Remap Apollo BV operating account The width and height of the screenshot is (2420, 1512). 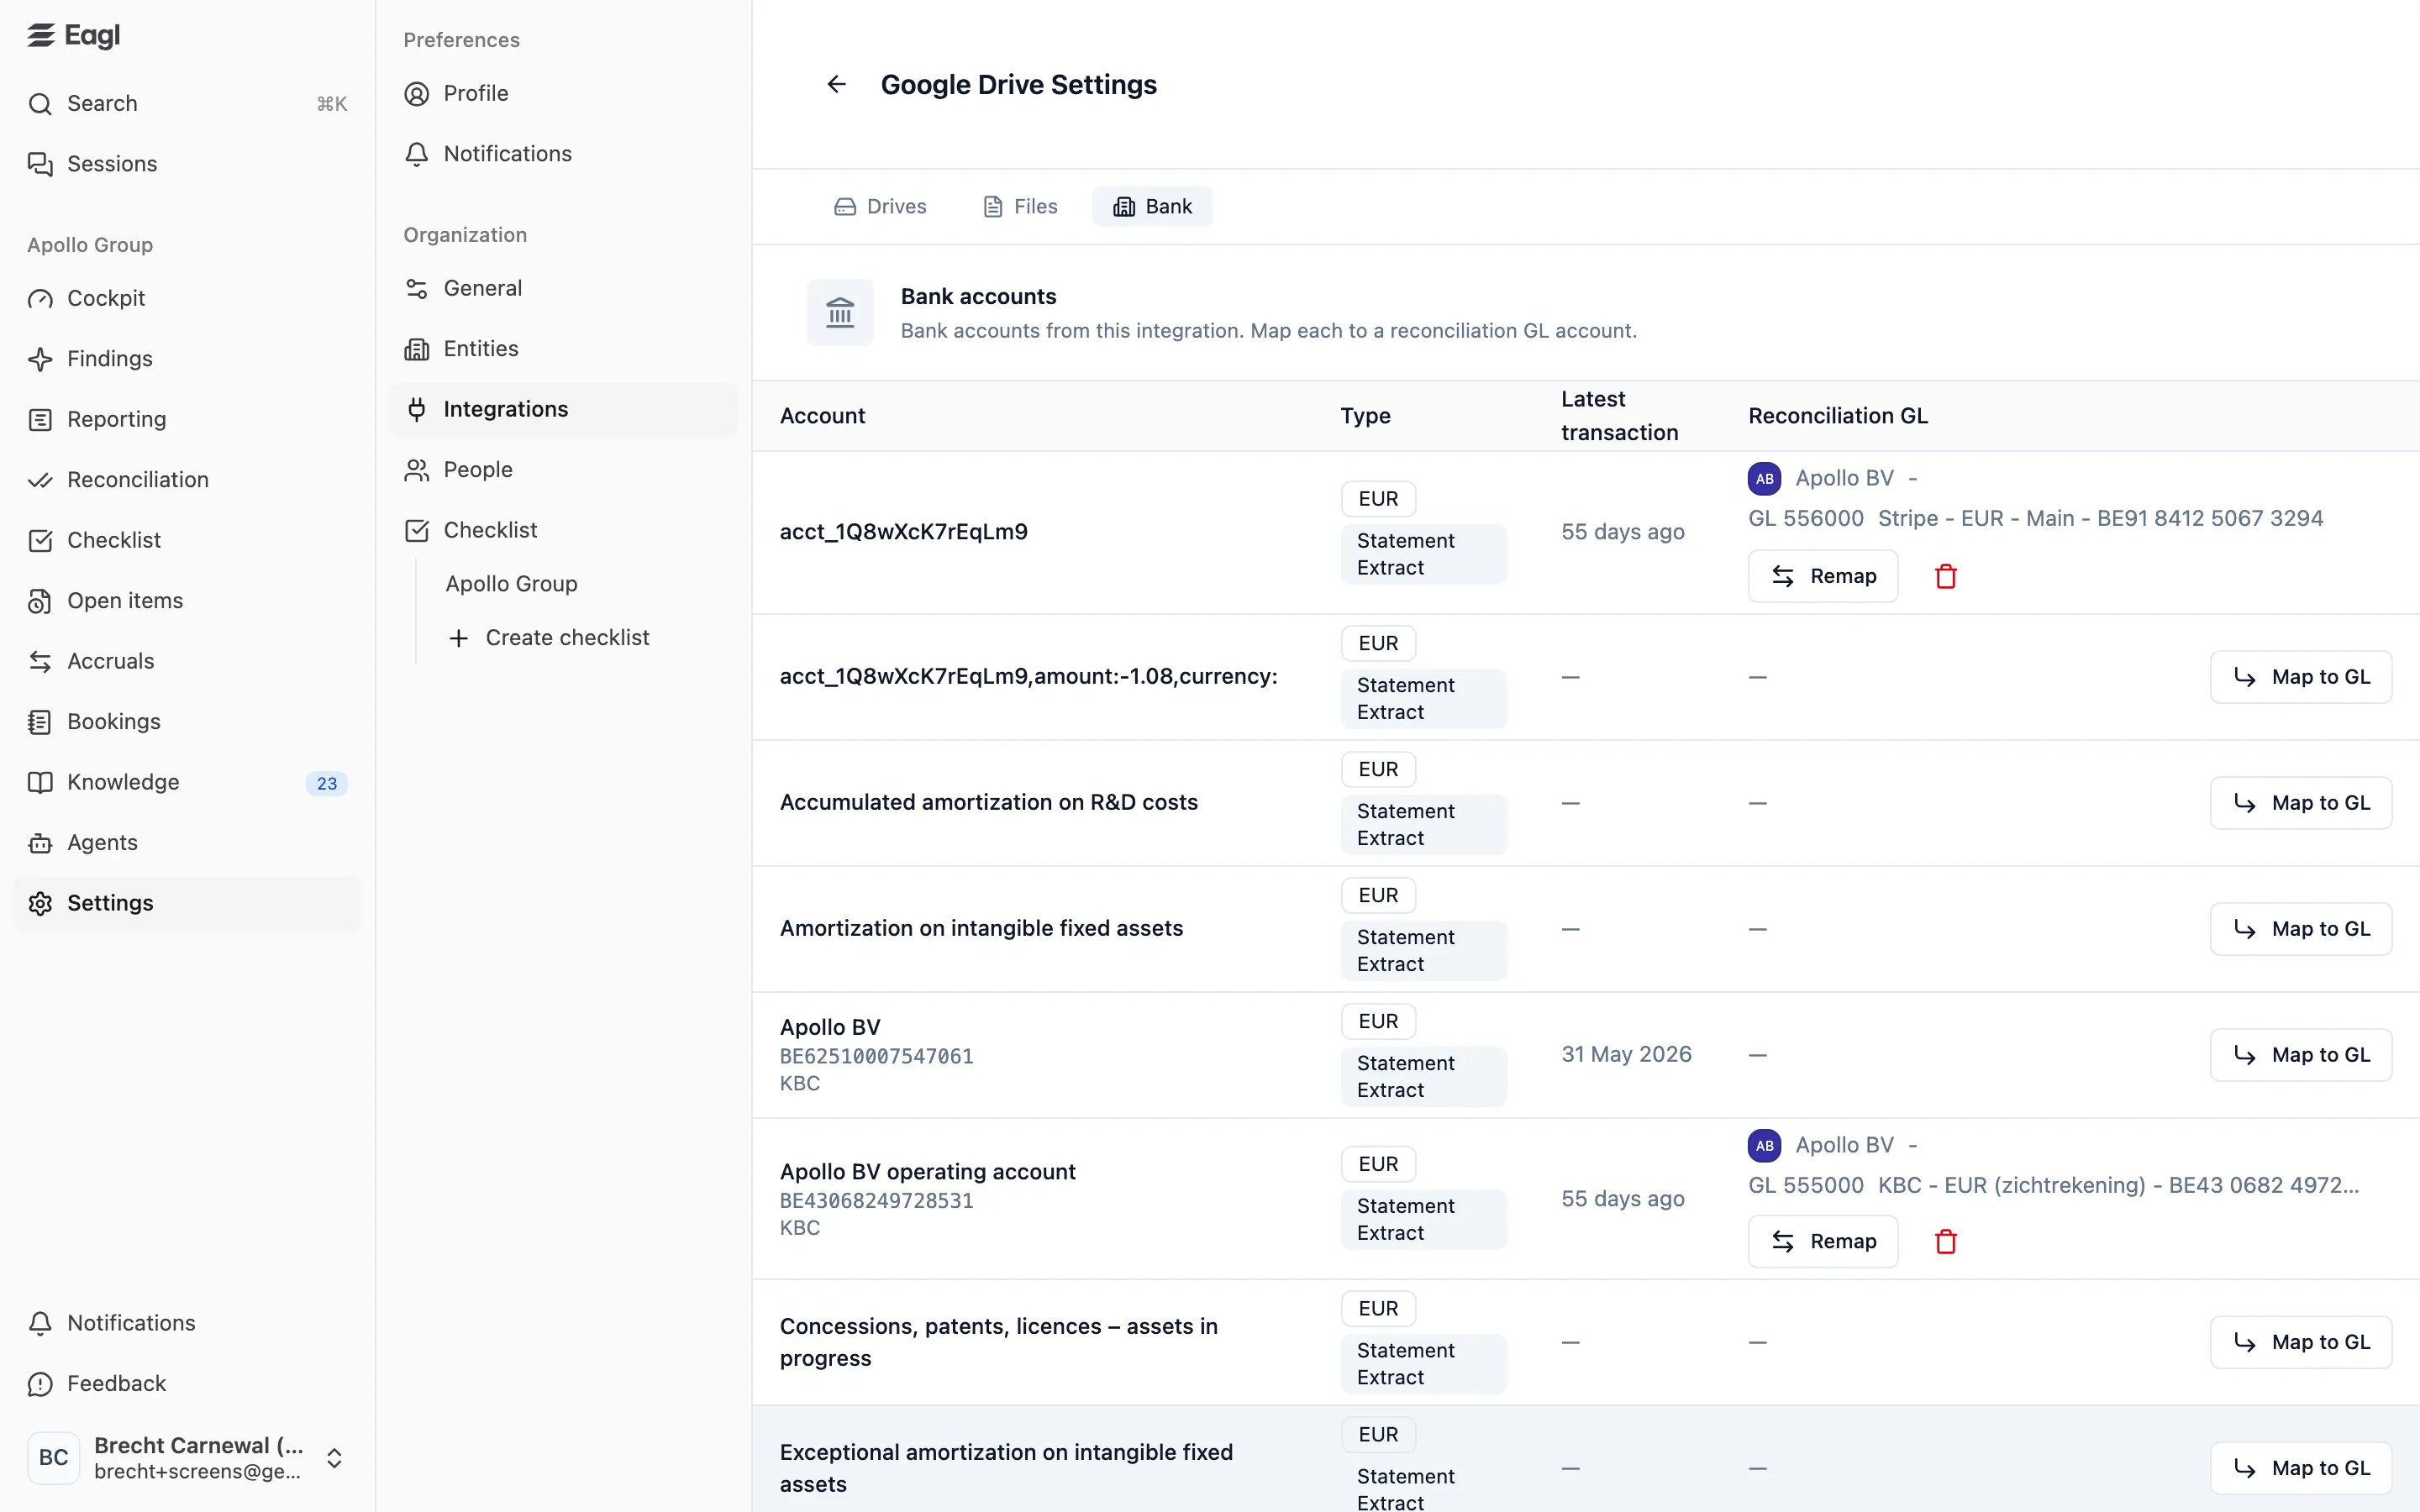tap(1823, 1241)
